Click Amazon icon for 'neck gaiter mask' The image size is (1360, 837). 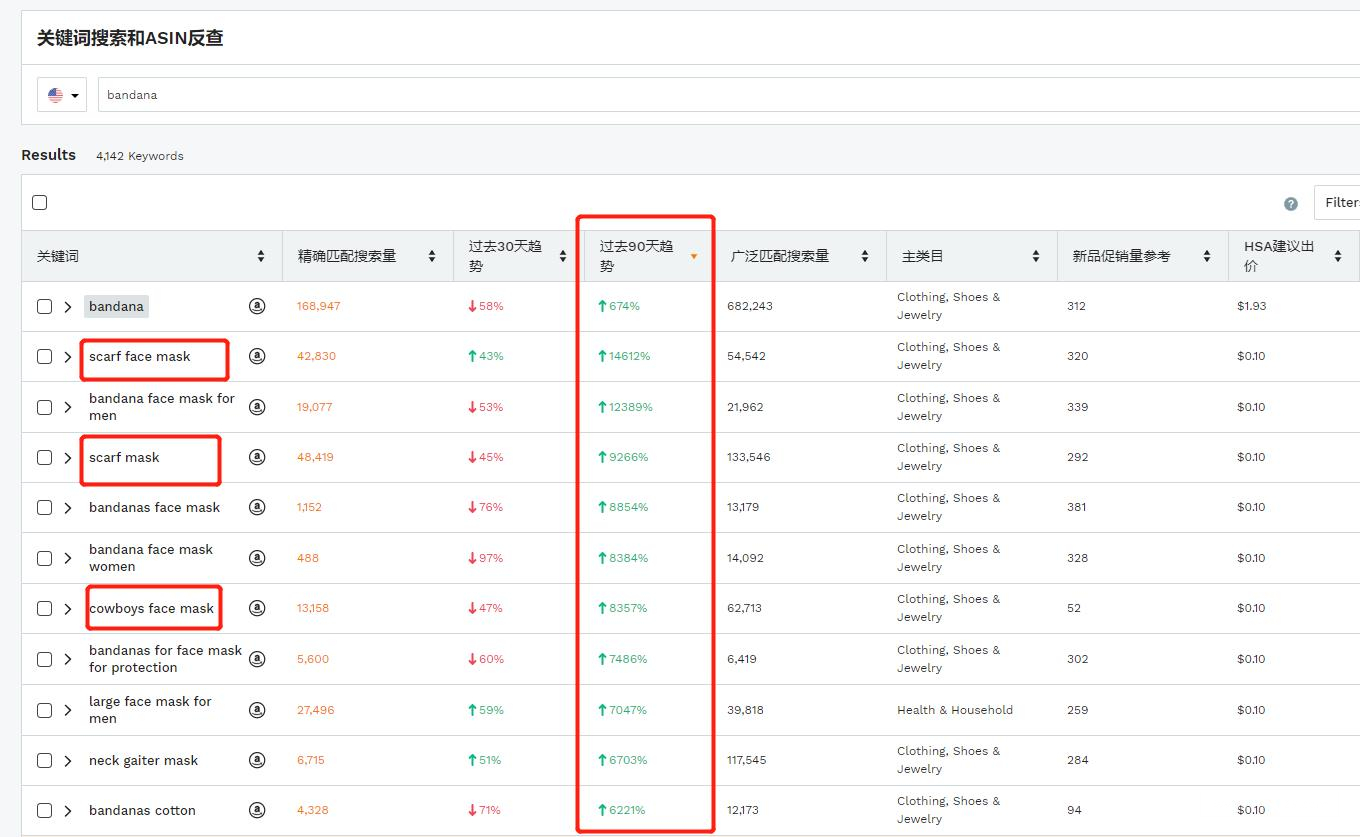[x=257, y=760]
